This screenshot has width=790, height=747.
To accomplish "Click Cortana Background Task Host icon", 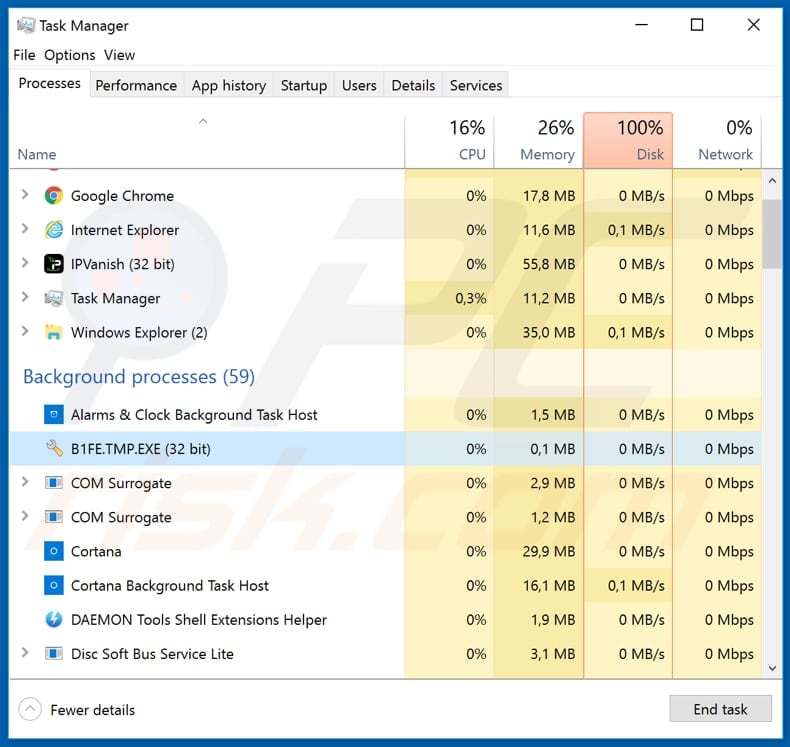I will (x=53, y=585).
